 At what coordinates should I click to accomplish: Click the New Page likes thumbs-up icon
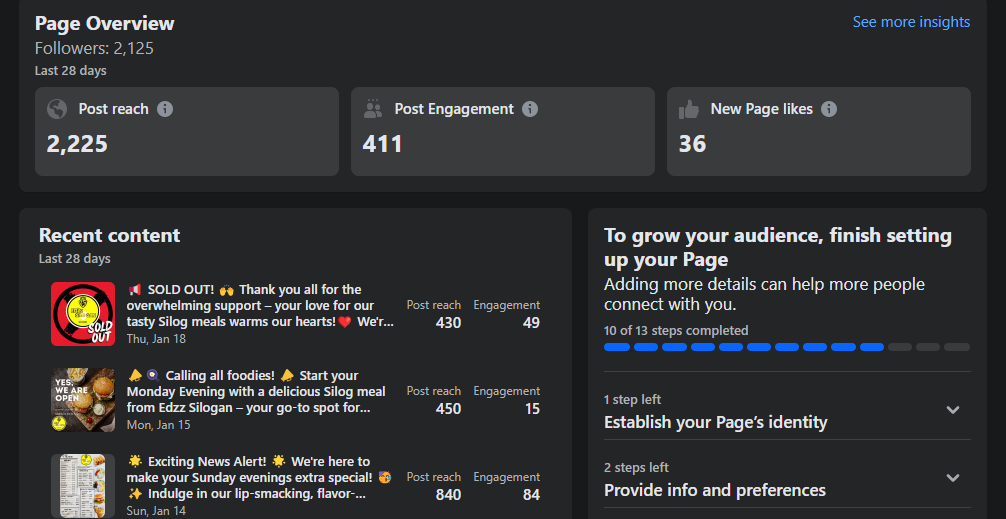pyautogui.click(x=689, y=109)
